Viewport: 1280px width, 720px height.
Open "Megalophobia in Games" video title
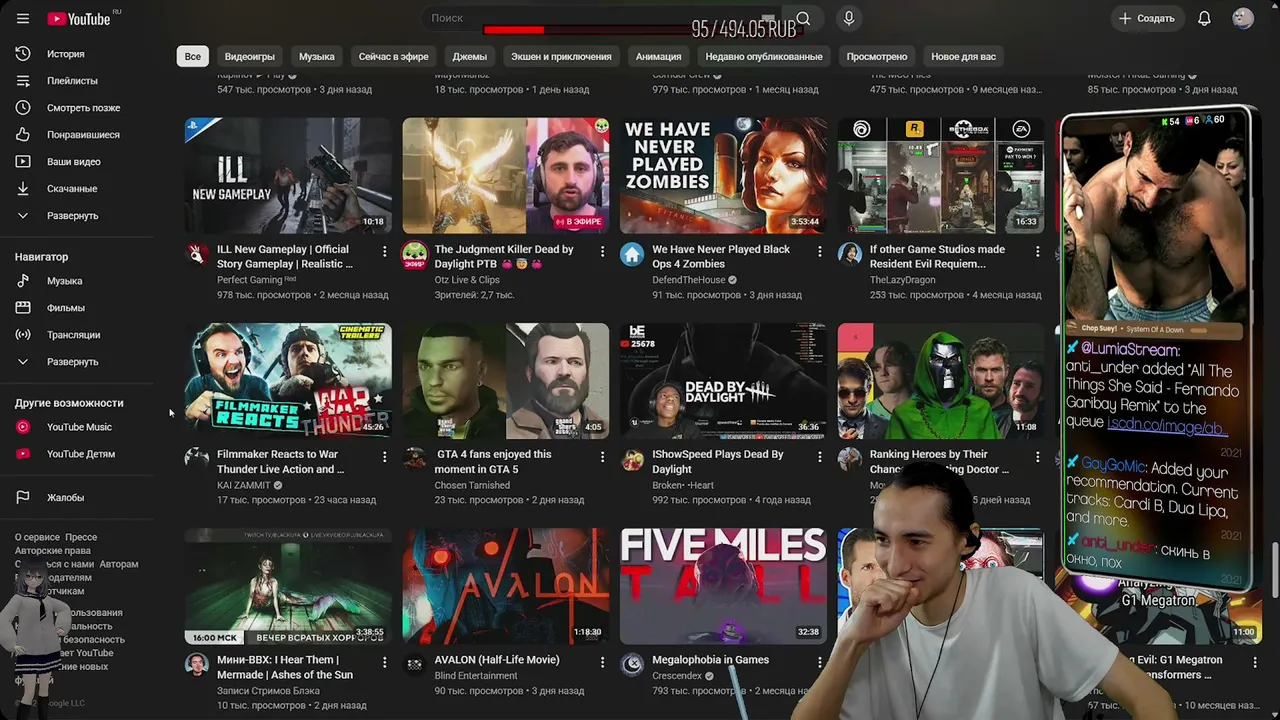711,660
